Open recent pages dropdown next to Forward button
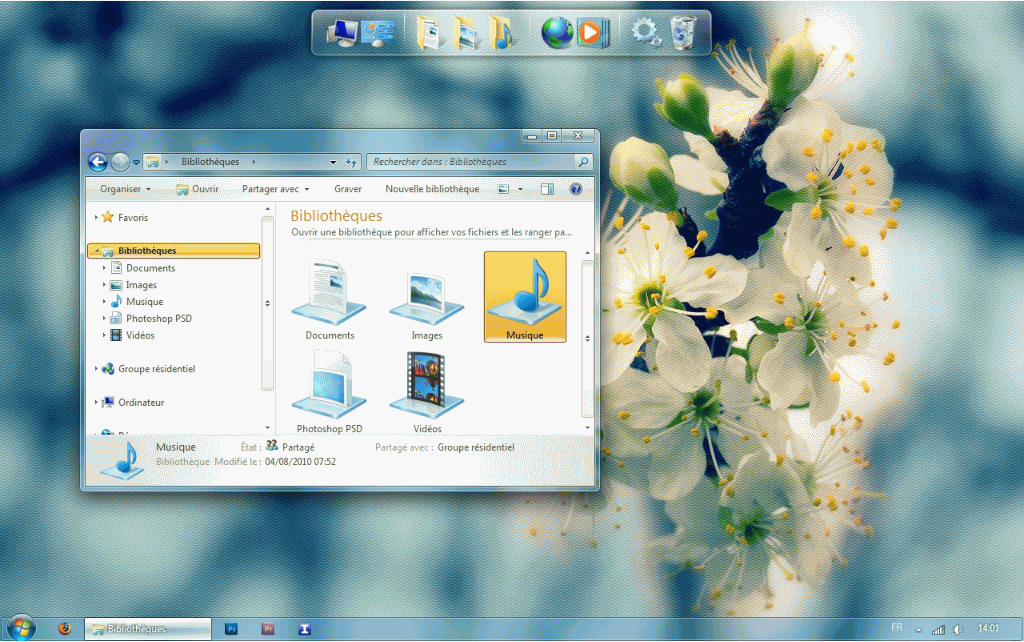The image size is (1024, 642). click(x=136, y=162)
